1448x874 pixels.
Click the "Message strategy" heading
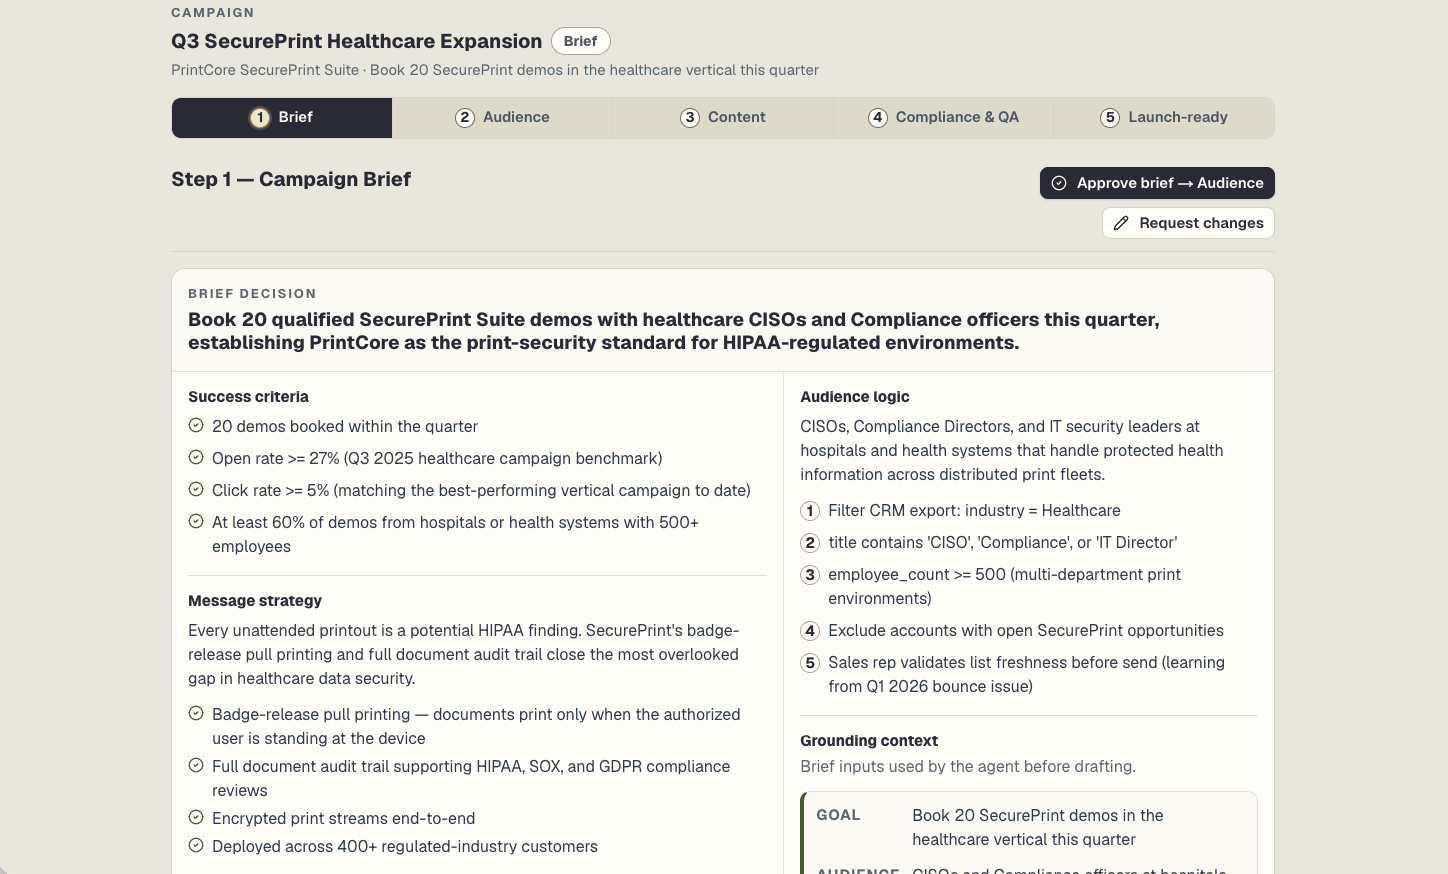[255, 601]
